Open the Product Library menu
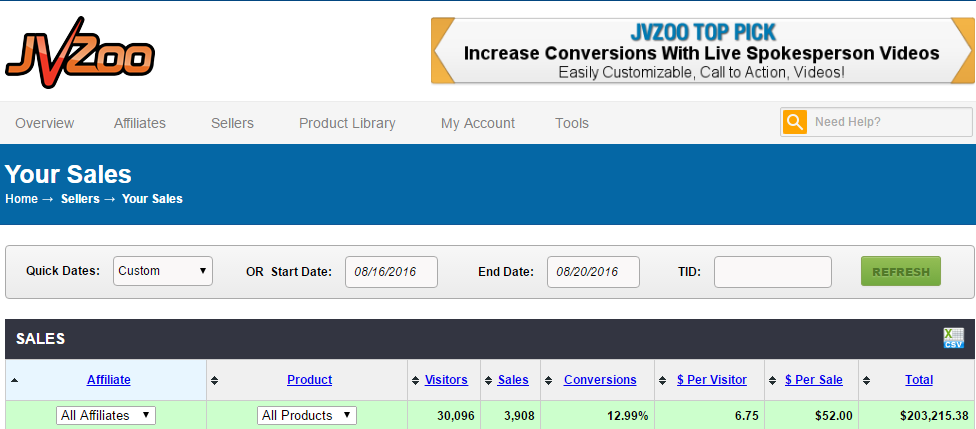 coord(347,123)
